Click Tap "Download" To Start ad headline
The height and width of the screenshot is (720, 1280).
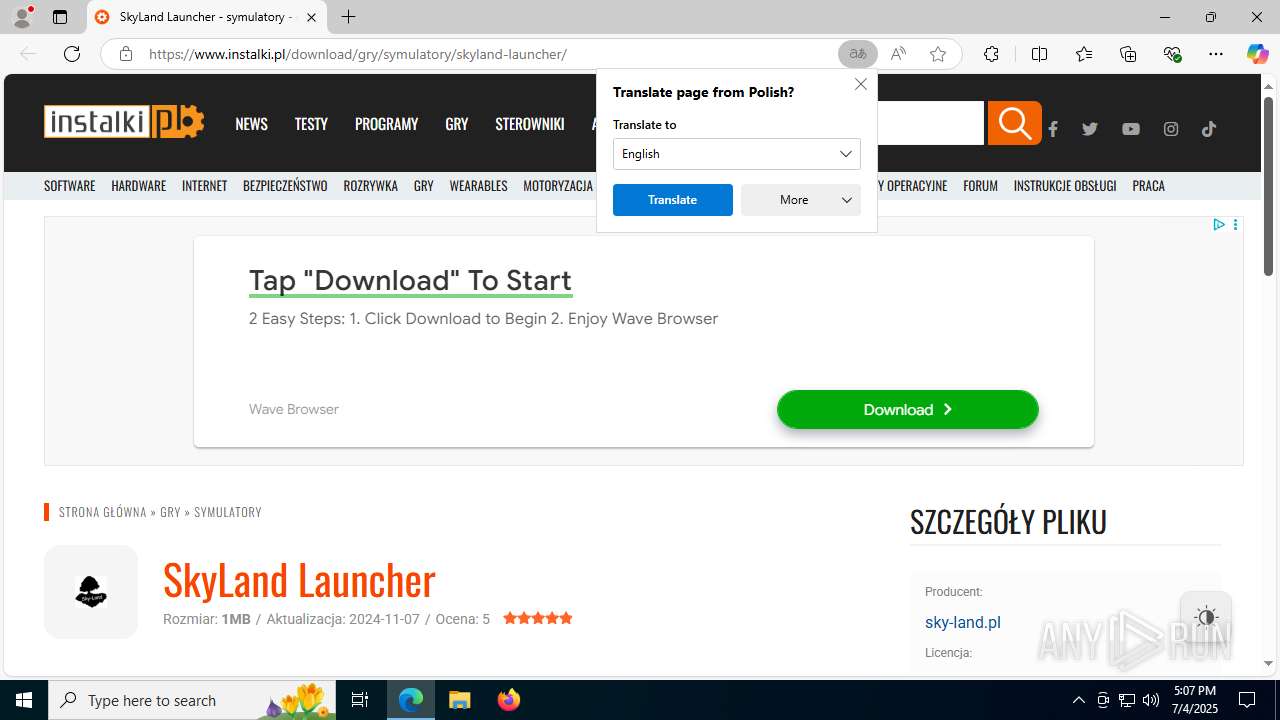coord(410,281)
